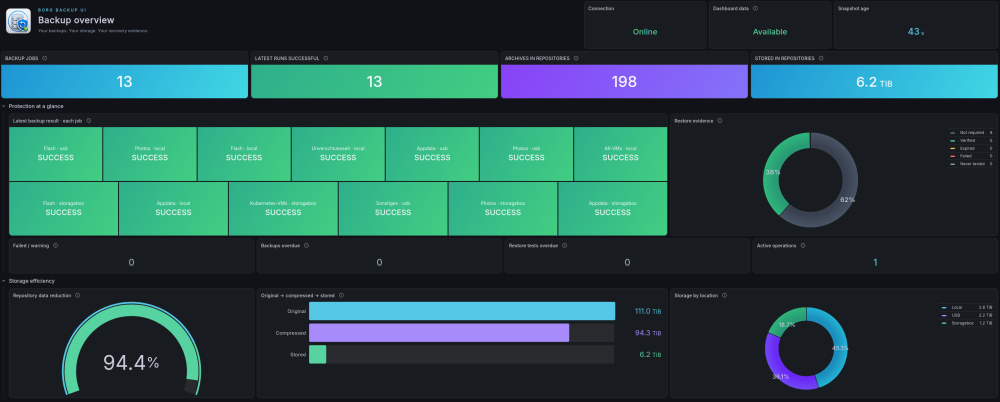Click the 38% Verified donut segment
The width and height of the screenshot is (1000, 402).
tap(774, 172)
